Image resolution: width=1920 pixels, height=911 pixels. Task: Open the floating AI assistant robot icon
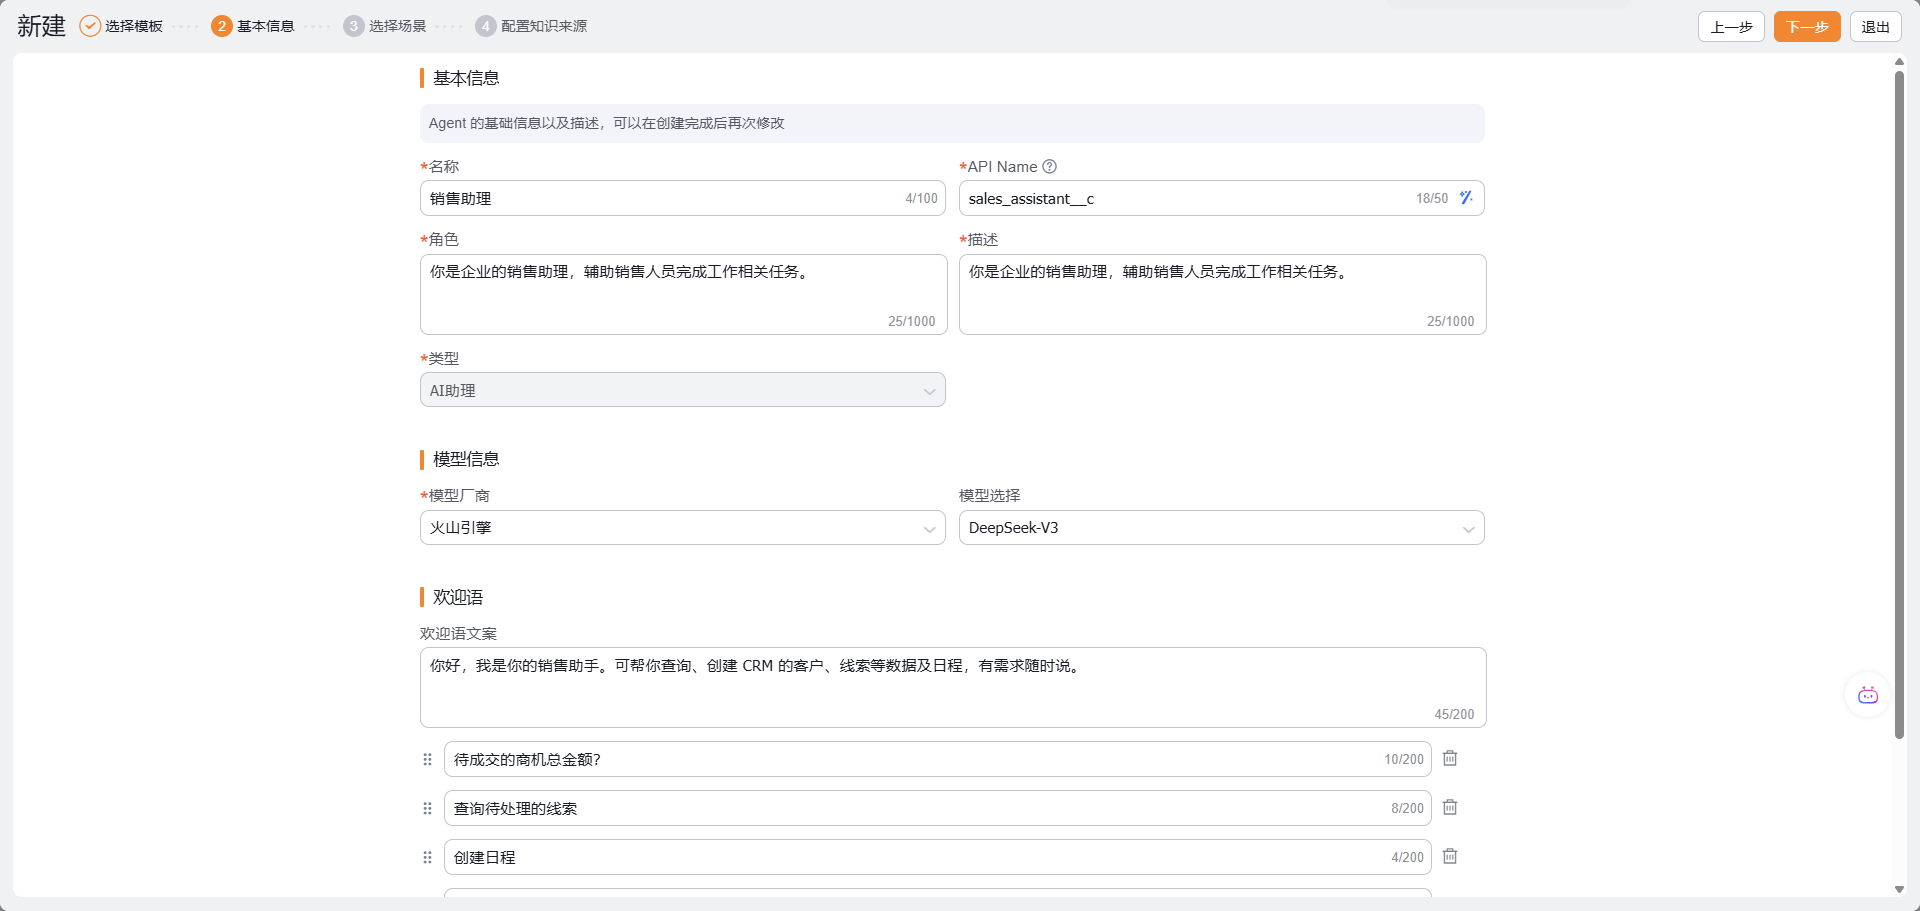[1867, 695]
